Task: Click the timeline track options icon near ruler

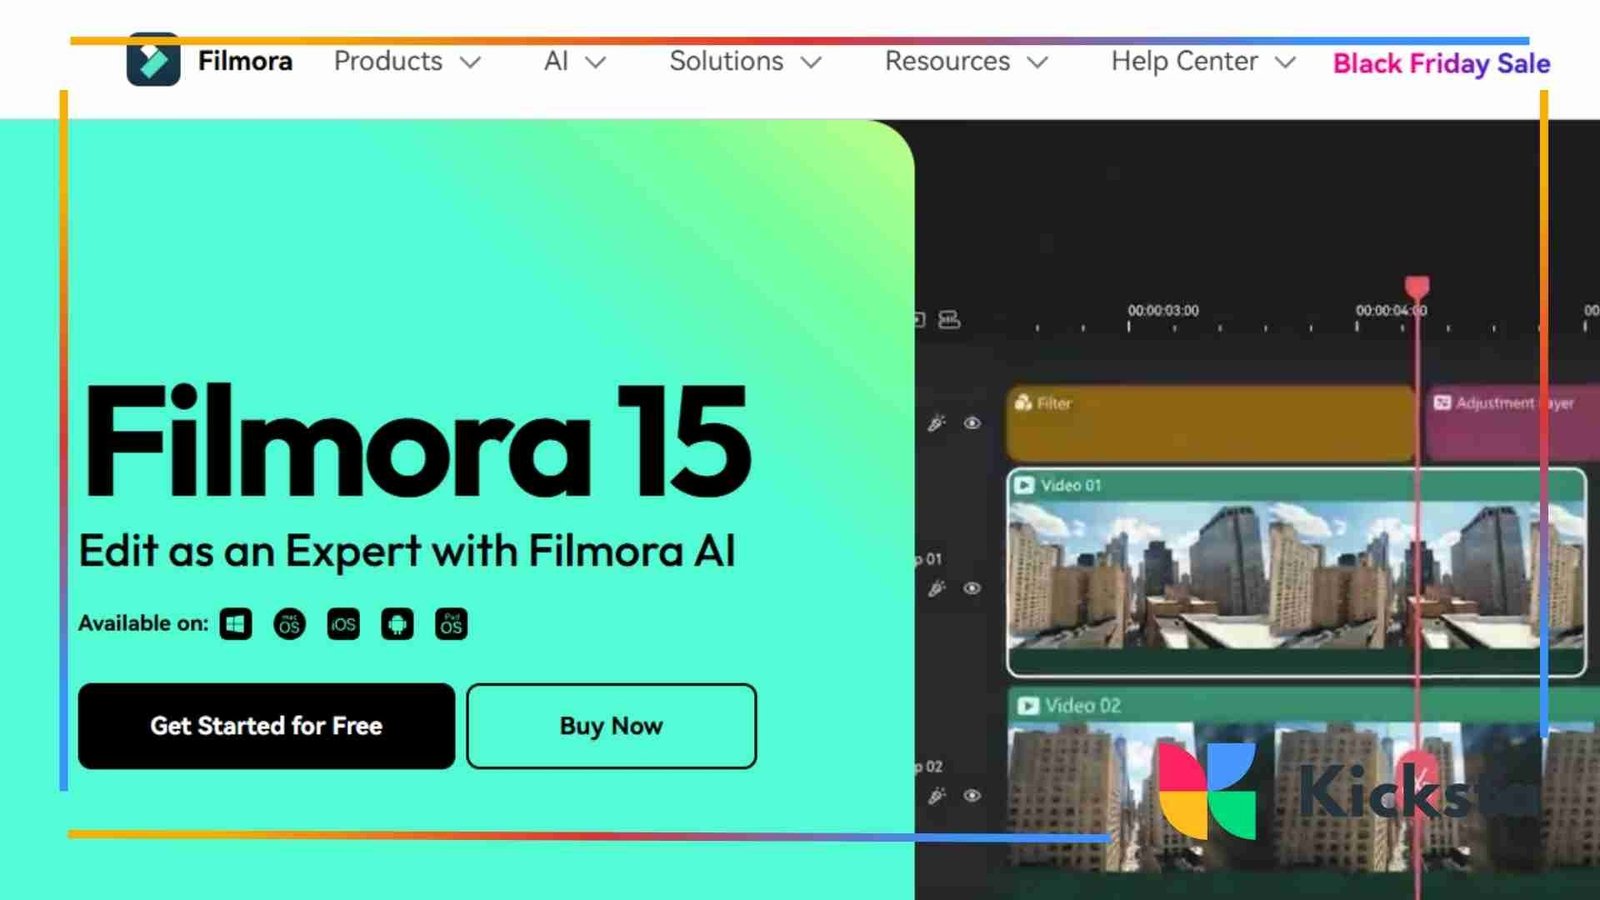Action: click(949, 320)
